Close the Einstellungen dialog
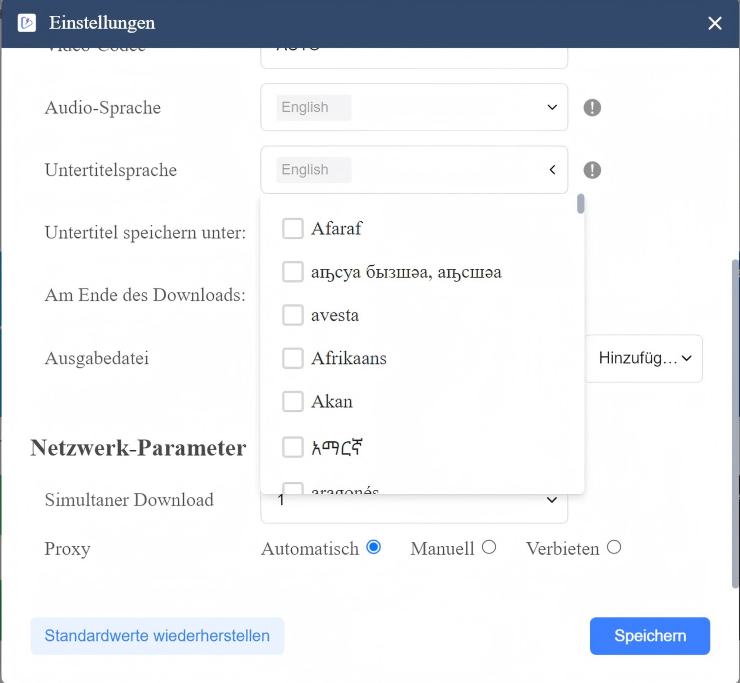The height and width of the screenshot is (683, 740). [x=715, y=23]
